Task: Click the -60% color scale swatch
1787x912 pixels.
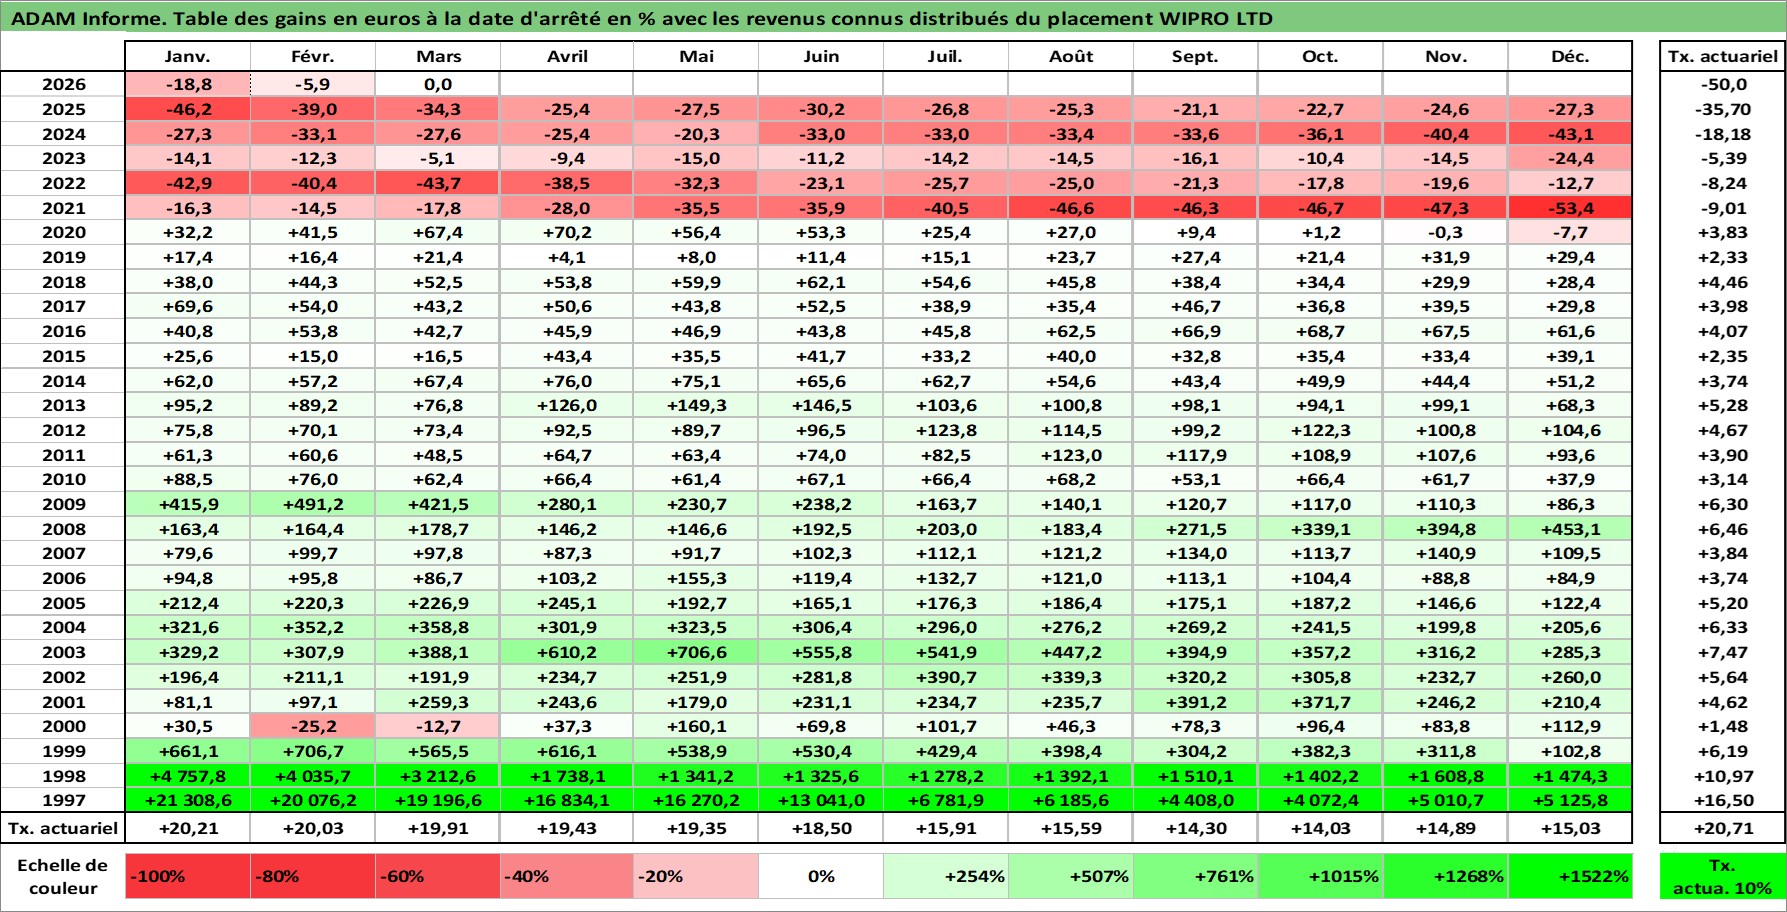Action: coord(438,876)
